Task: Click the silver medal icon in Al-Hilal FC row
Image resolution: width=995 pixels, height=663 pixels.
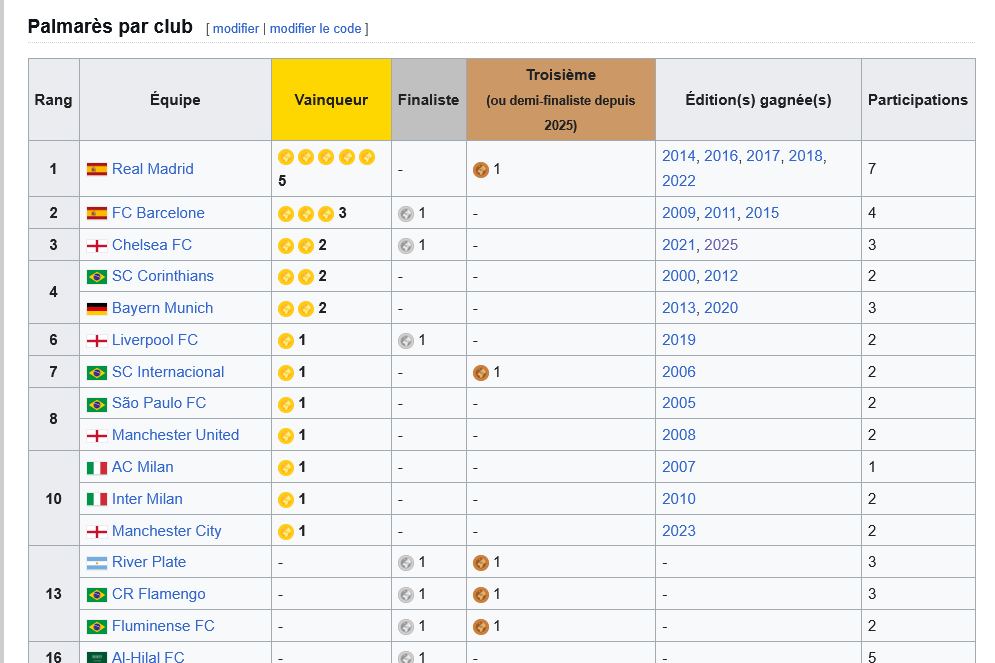Action: pyautogui.click(x=406, y=657)
